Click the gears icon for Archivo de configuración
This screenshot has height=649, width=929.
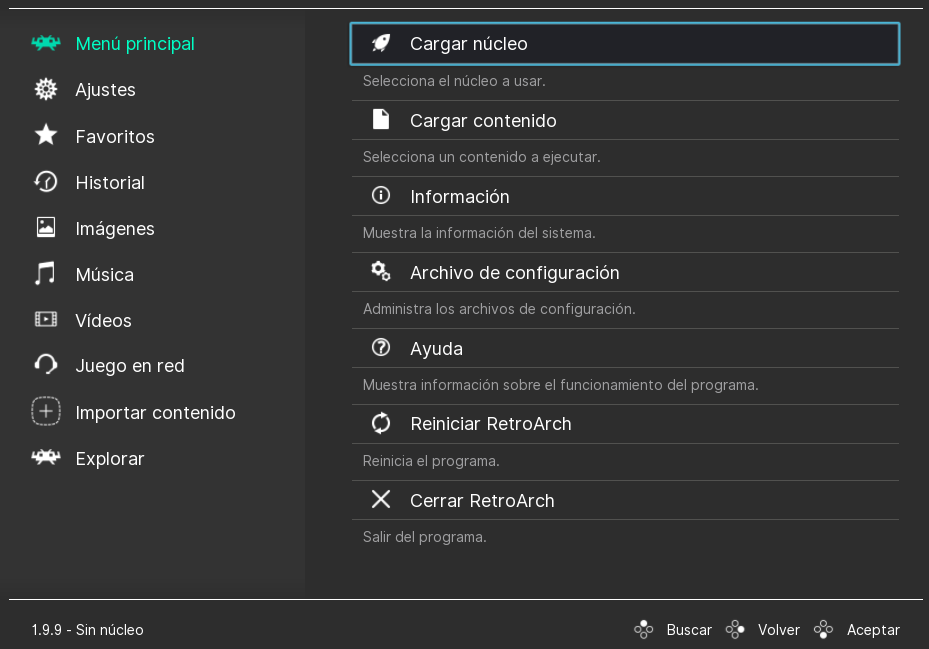[381, 272]
